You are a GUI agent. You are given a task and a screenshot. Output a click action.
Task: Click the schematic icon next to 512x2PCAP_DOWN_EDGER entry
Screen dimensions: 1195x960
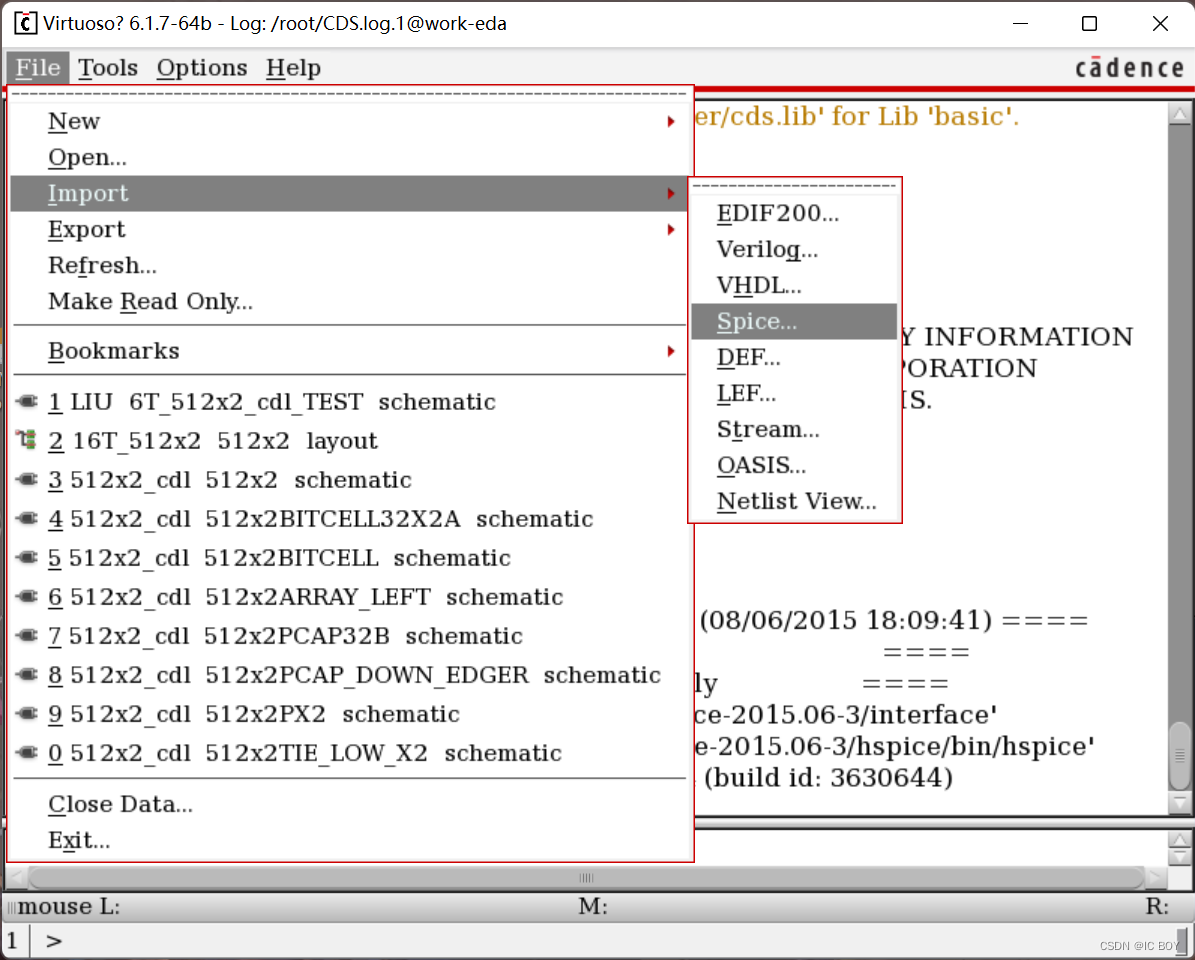[x=27, y=674]
